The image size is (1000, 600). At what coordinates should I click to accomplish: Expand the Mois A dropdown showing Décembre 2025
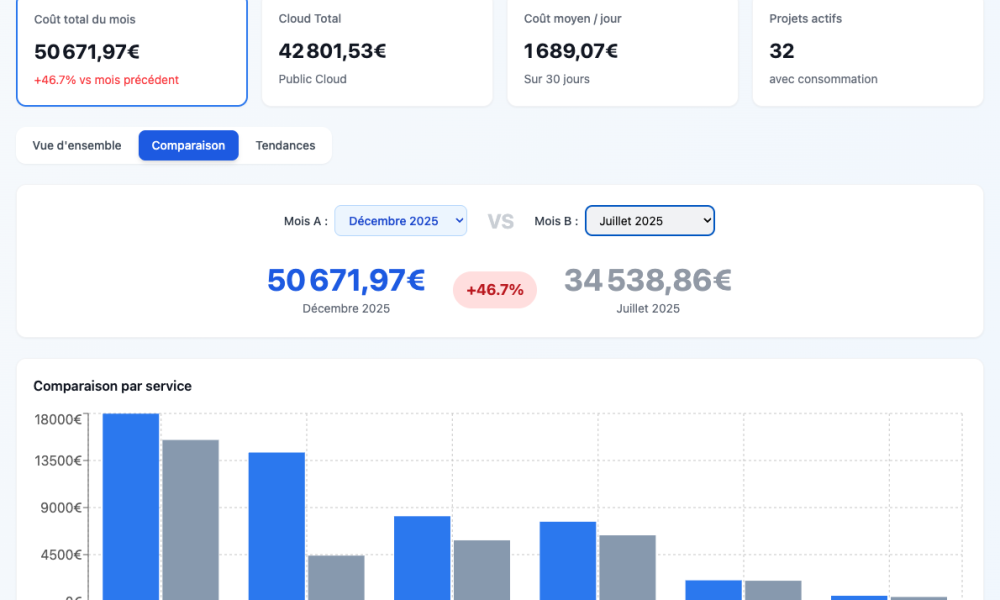400,221
